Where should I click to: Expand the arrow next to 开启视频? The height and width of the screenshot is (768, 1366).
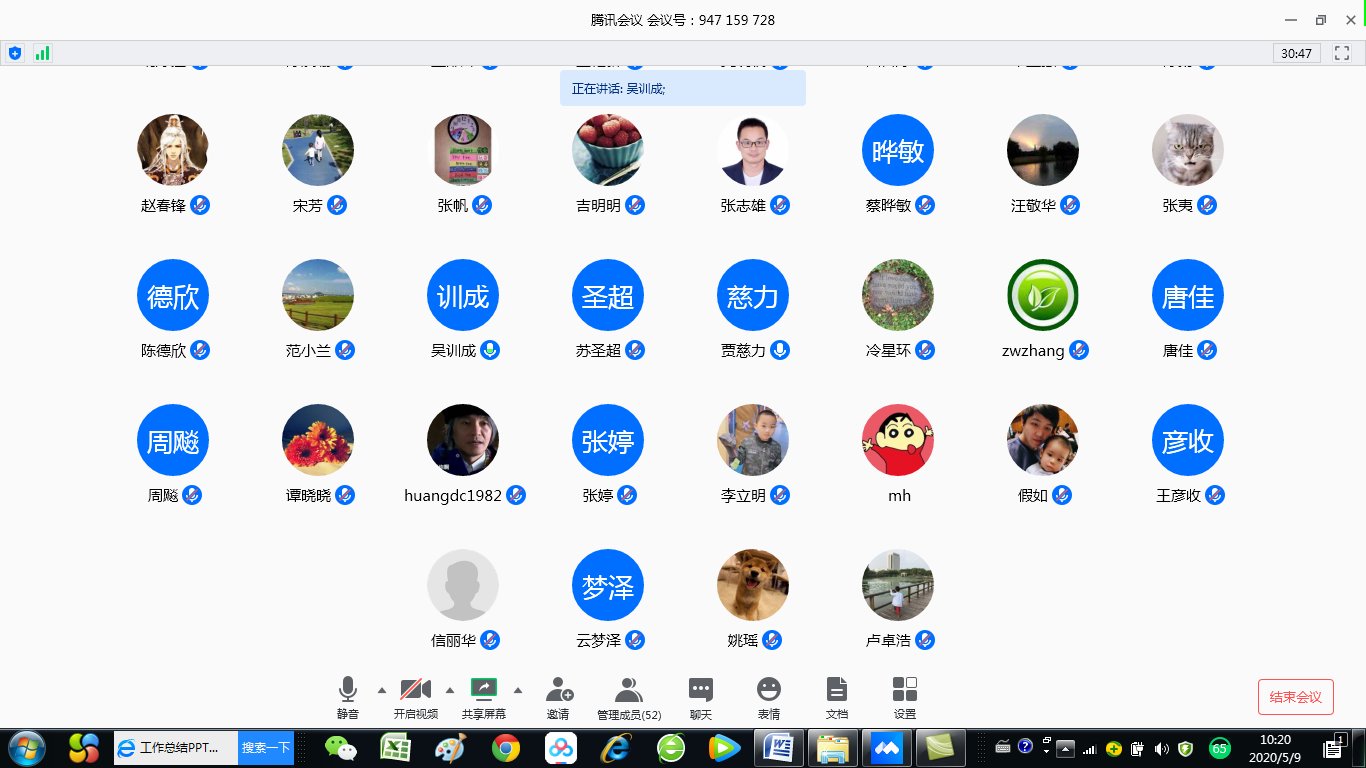449,690
